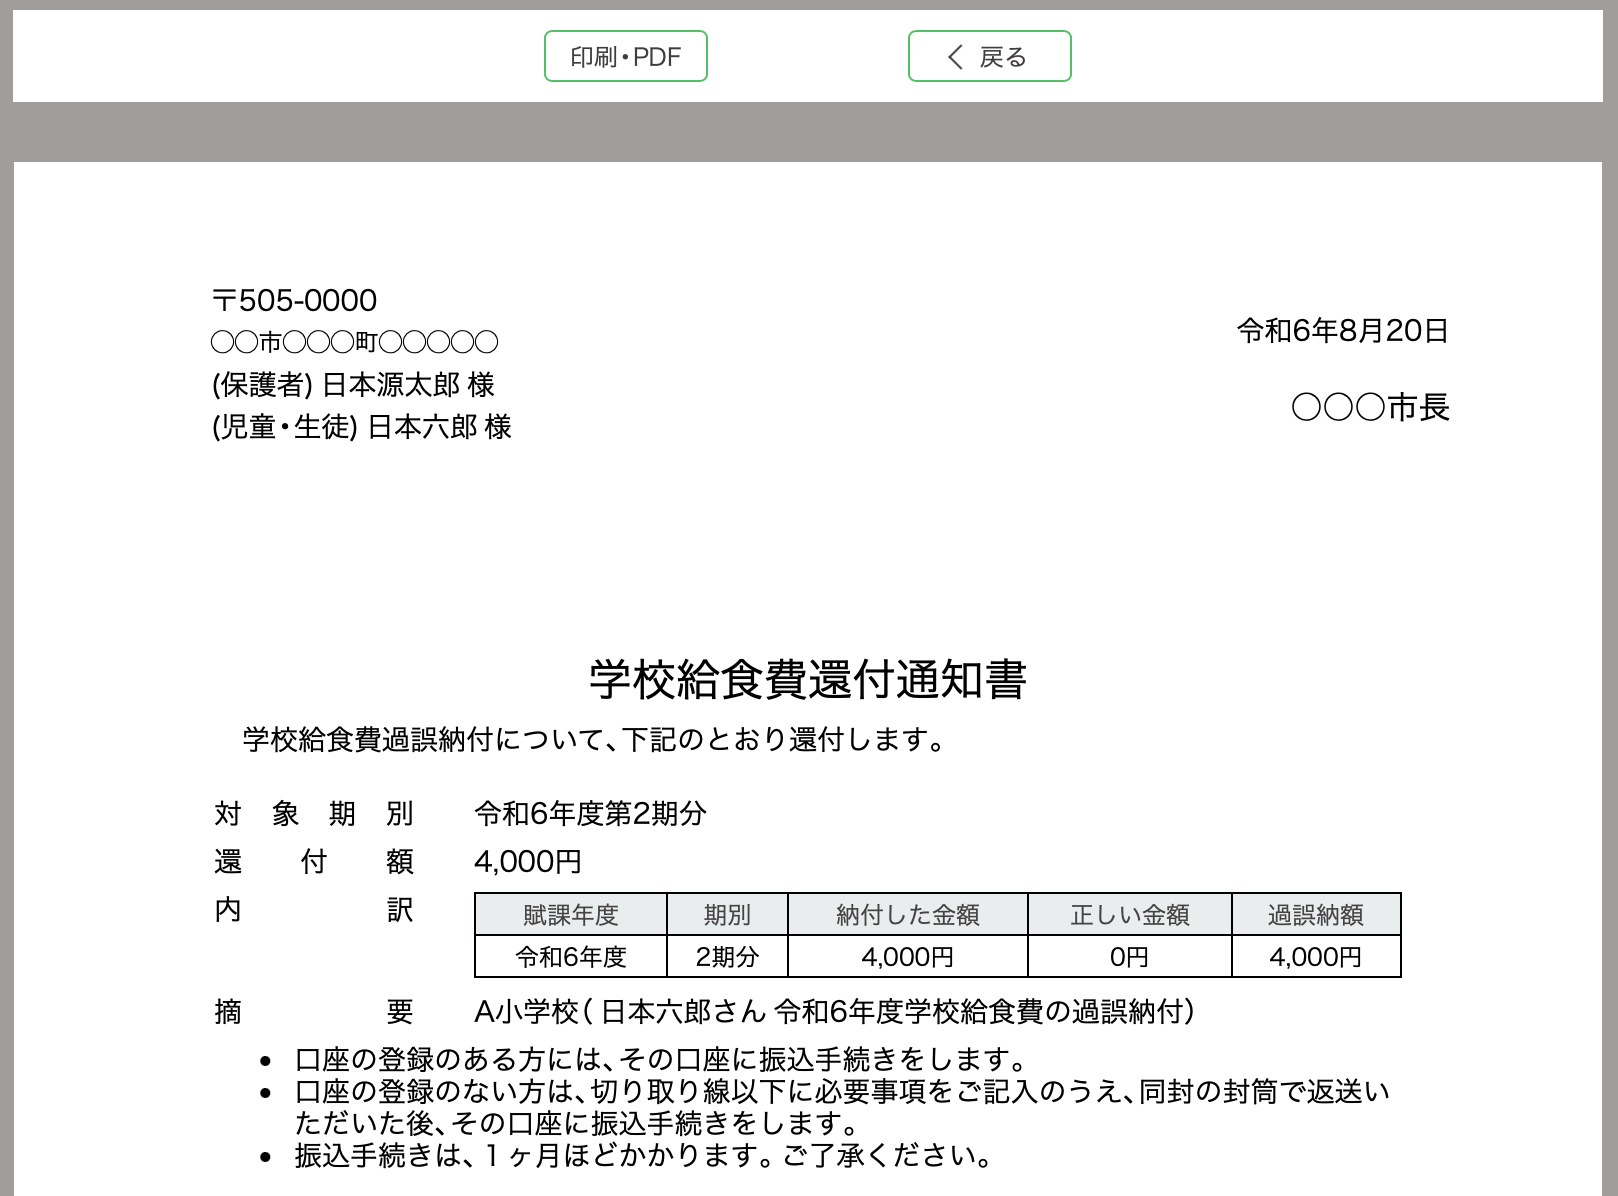
Task: Click the issue date 令和6年8月20日
Action: tap(1342, 331)
